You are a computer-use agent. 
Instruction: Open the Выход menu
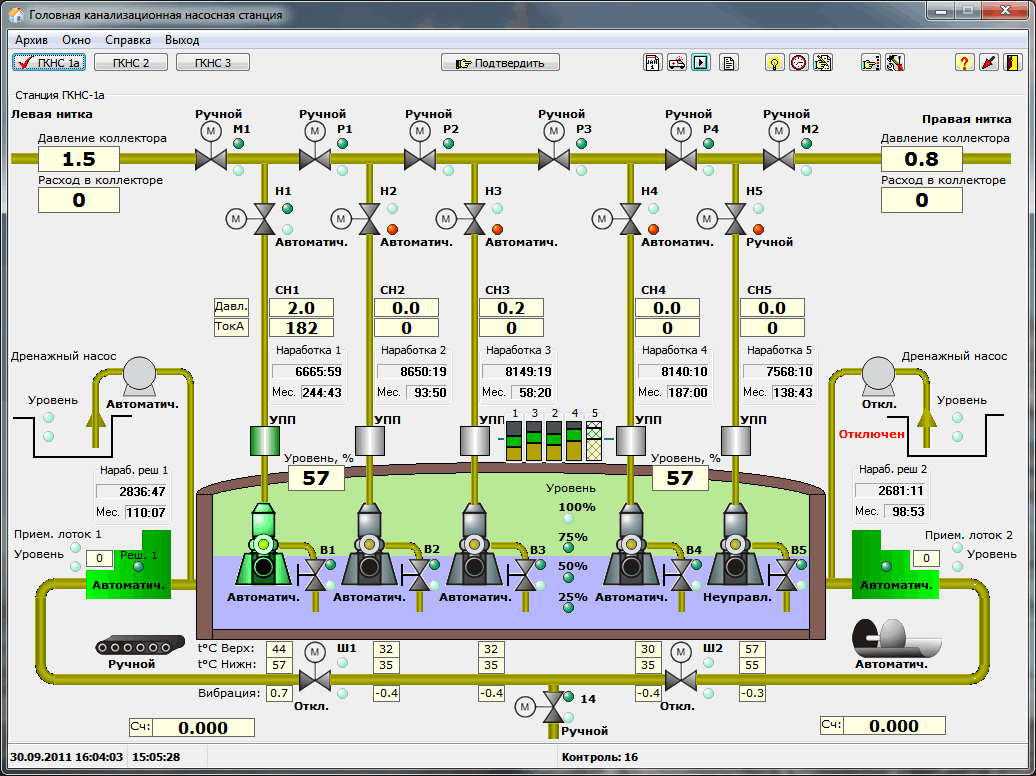[x=182, y=40]
